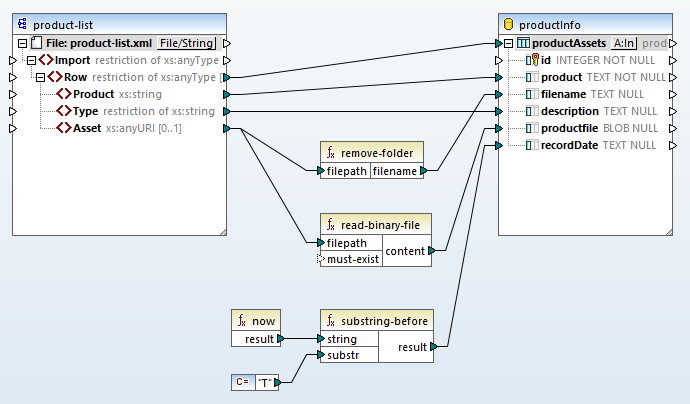Collapse the productAssets table node

pyautogui.click(x=509, y=43)
